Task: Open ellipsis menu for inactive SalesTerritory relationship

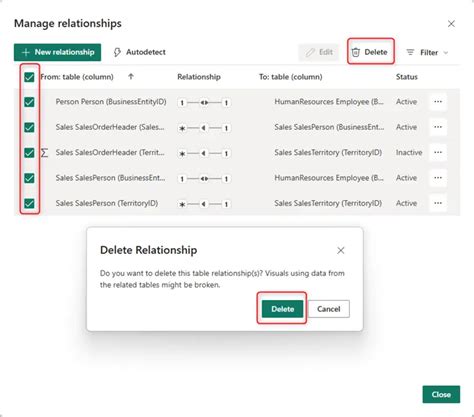Action: click(438, 152)
